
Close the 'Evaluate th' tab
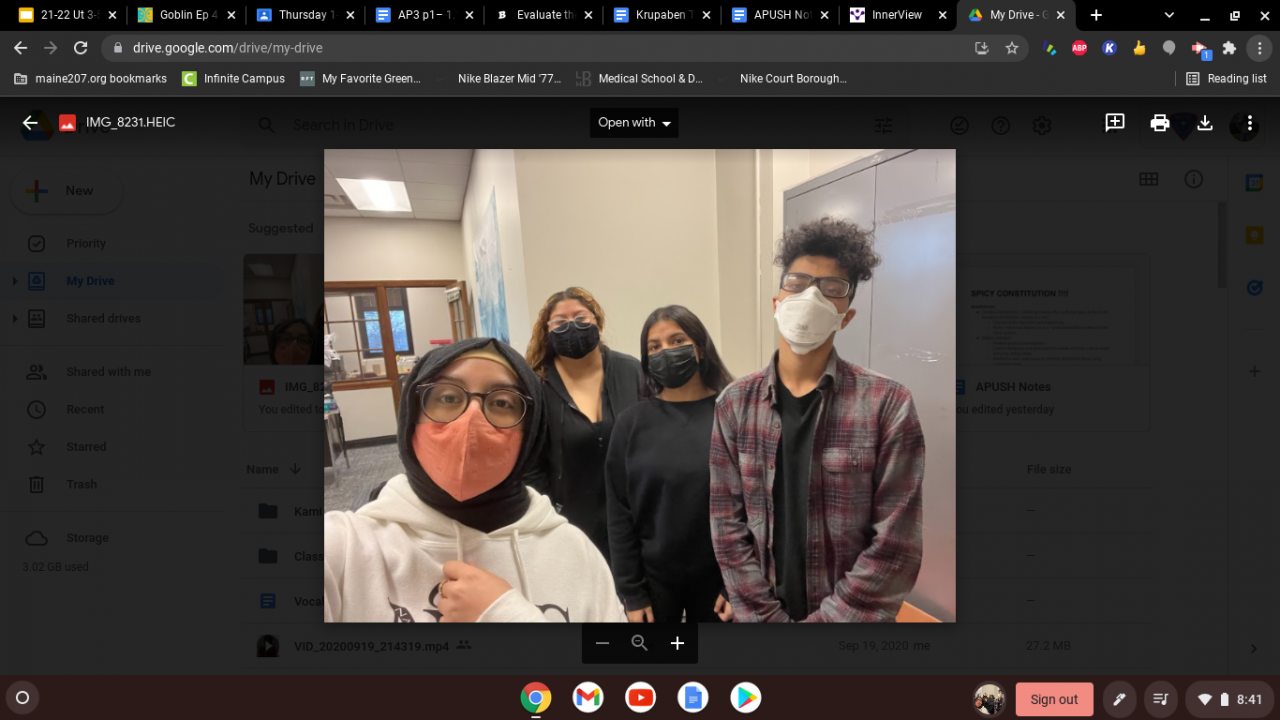(586, 15)
